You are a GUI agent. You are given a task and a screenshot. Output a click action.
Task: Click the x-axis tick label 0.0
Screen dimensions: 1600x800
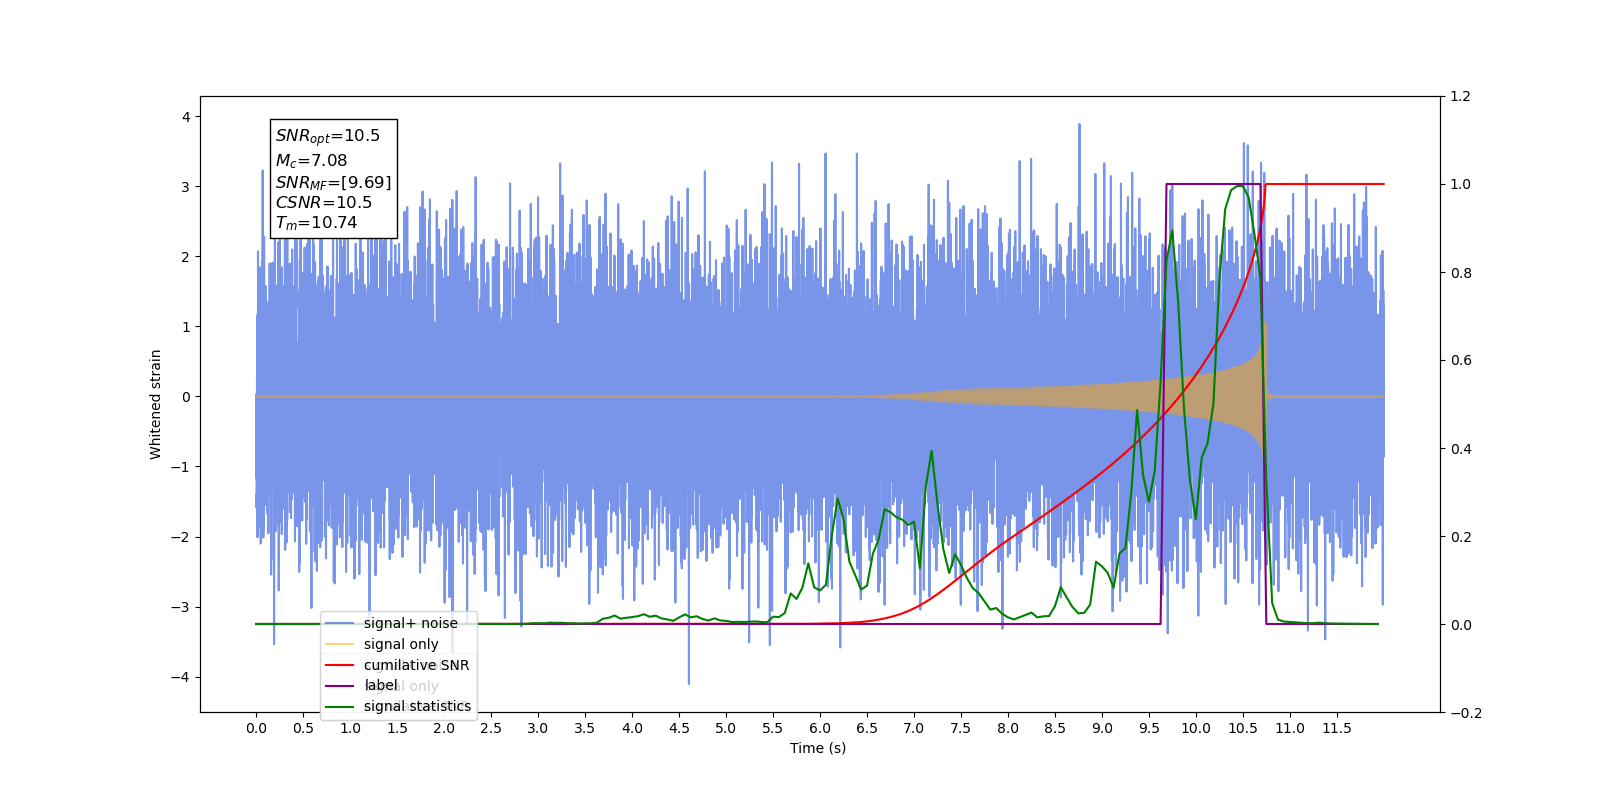(256, 728)
